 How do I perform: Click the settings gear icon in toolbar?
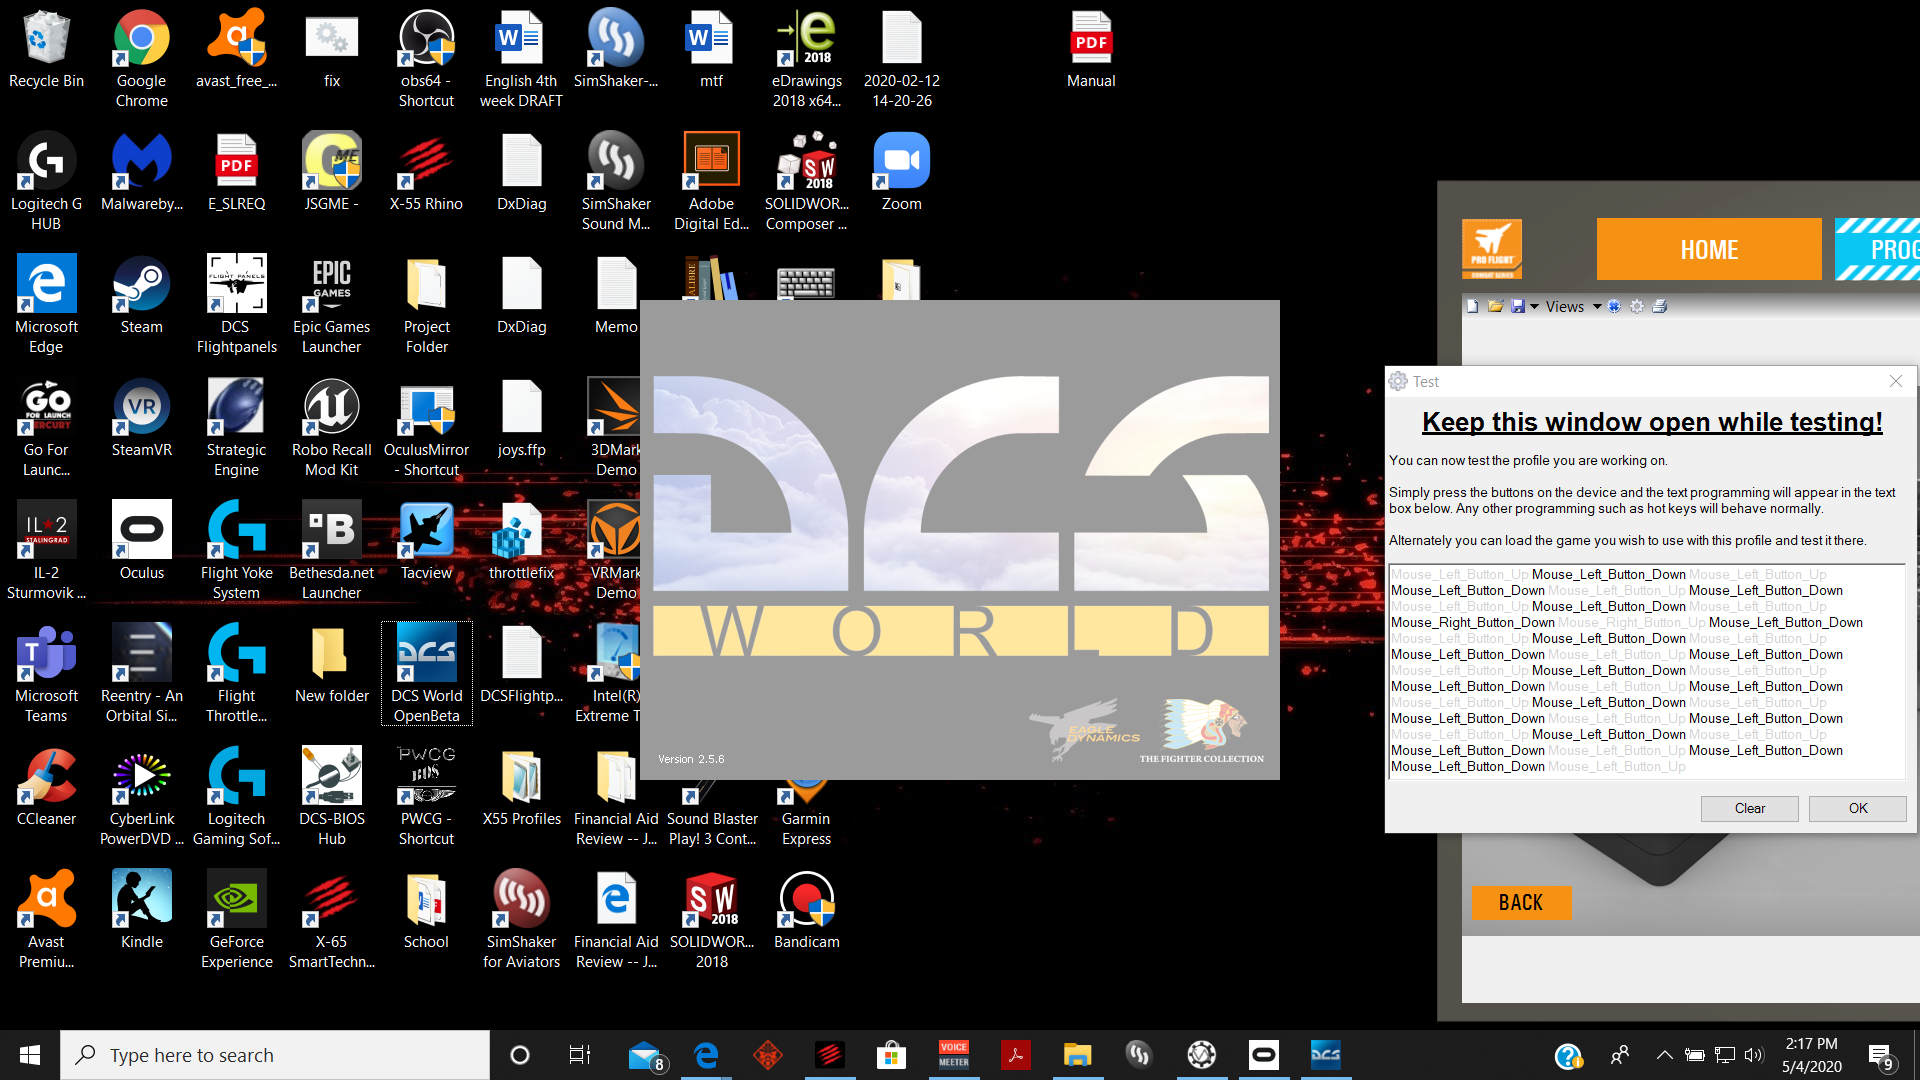coord(1637,307)
